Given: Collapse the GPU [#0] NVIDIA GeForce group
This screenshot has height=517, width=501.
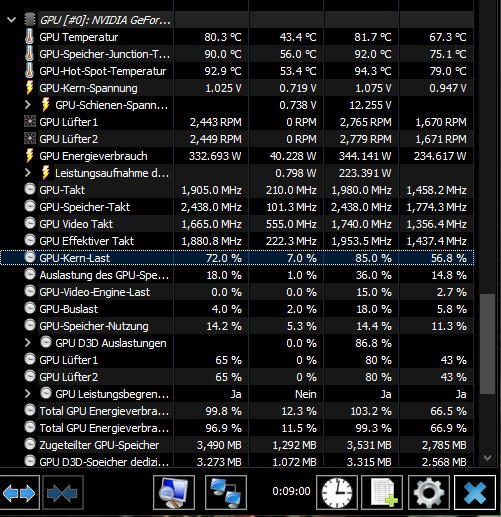Looking at the screenshot, I should tap(11, 20).
